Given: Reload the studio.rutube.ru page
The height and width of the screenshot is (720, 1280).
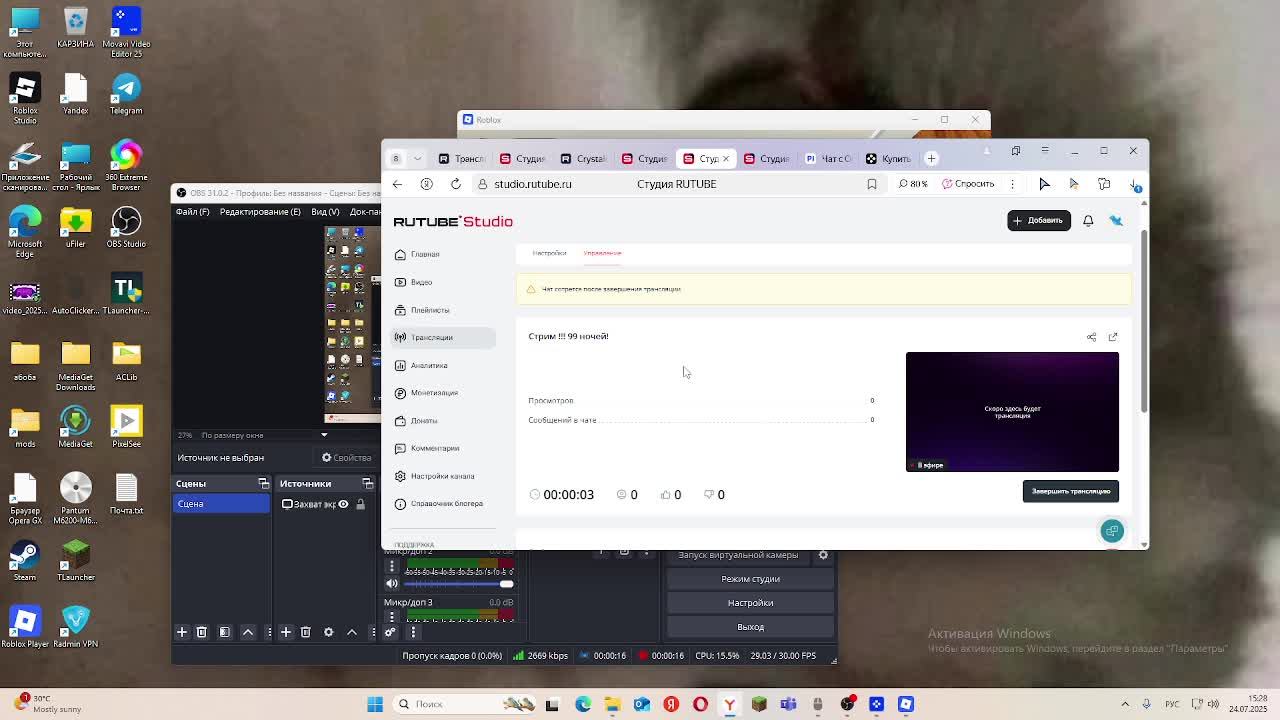Looking at the screenshot, I should click(456, 184).
